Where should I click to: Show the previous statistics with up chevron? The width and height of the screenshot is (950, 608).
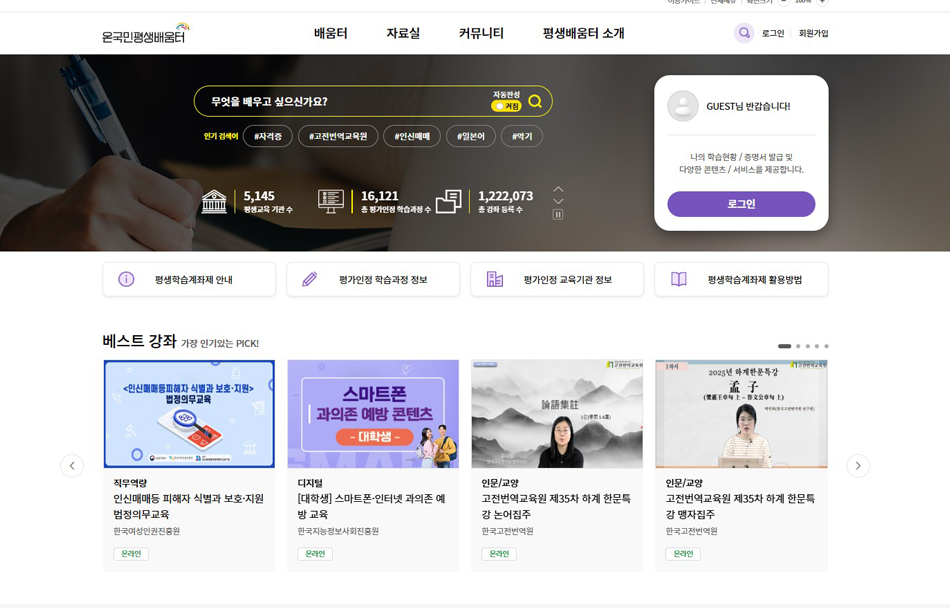[x=559, y=190]
